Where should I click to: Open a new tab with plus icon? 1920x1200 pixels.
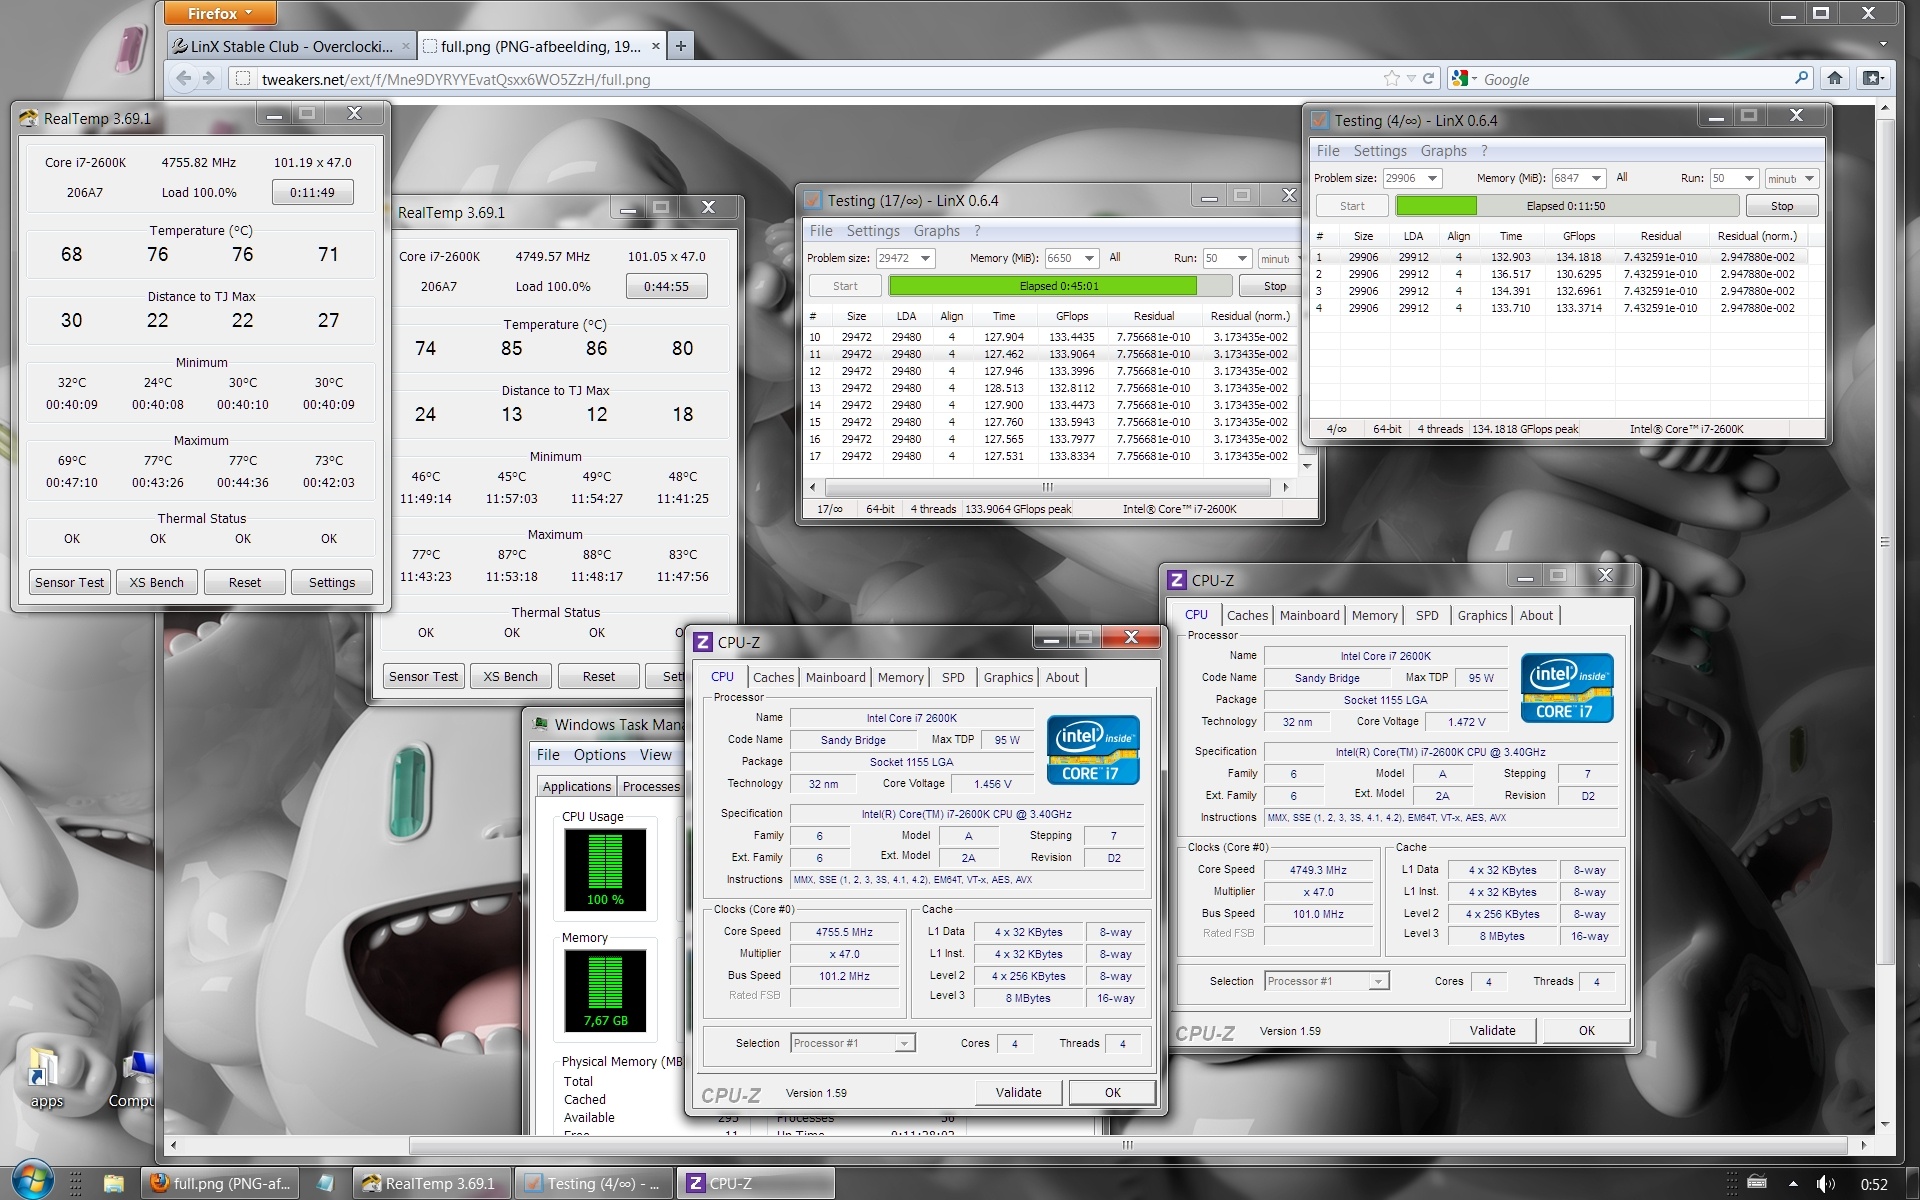(680, 46)
